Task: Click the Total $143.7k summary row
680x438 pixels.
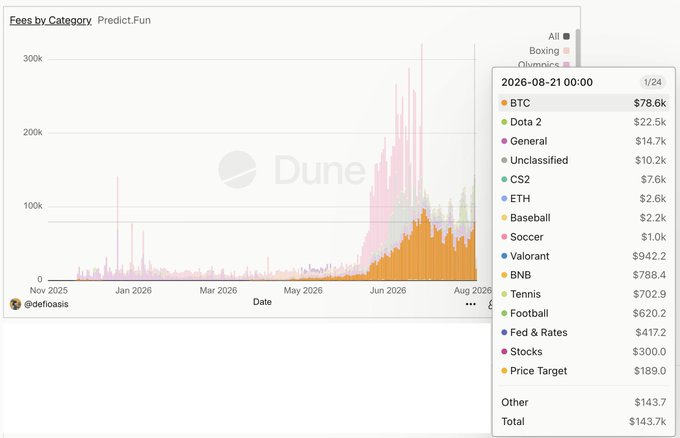Action: pyautogui.click(x=583, y=422)
